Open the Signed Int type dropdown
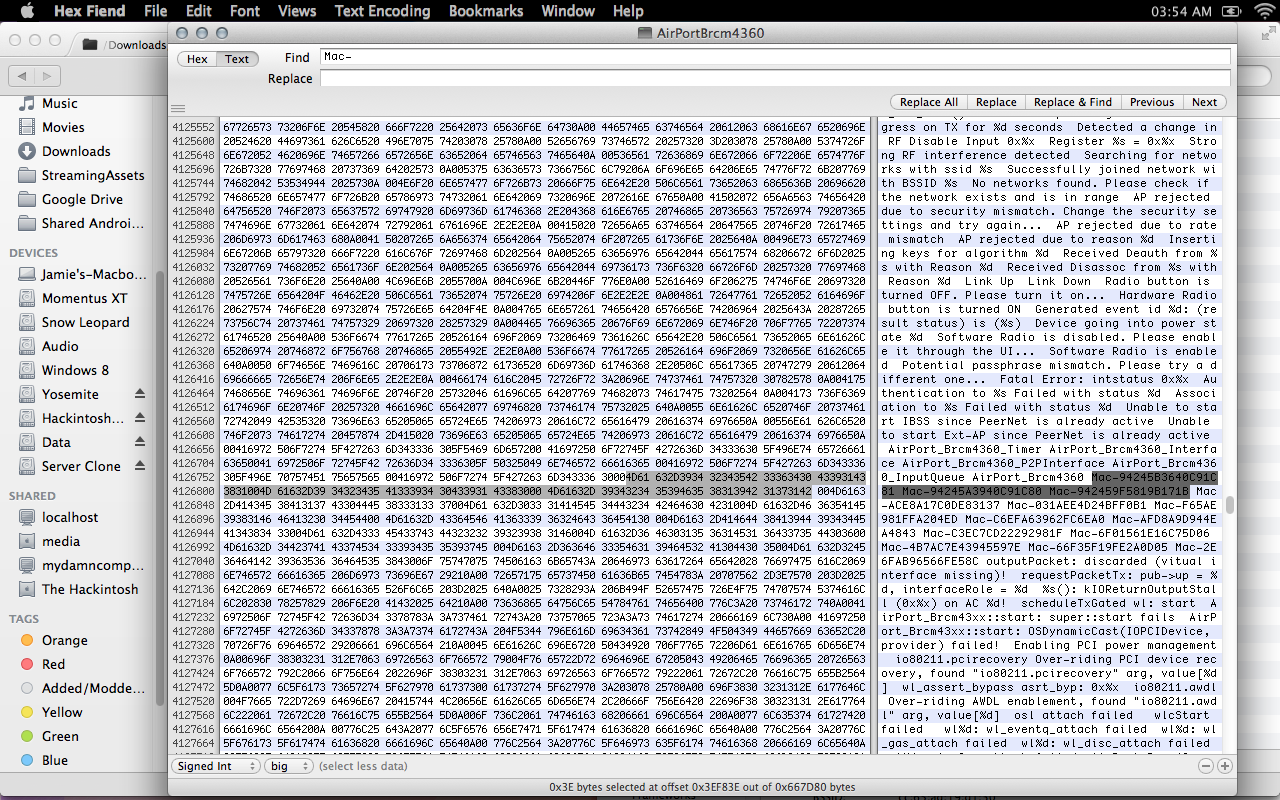 [x=215, y=766]
